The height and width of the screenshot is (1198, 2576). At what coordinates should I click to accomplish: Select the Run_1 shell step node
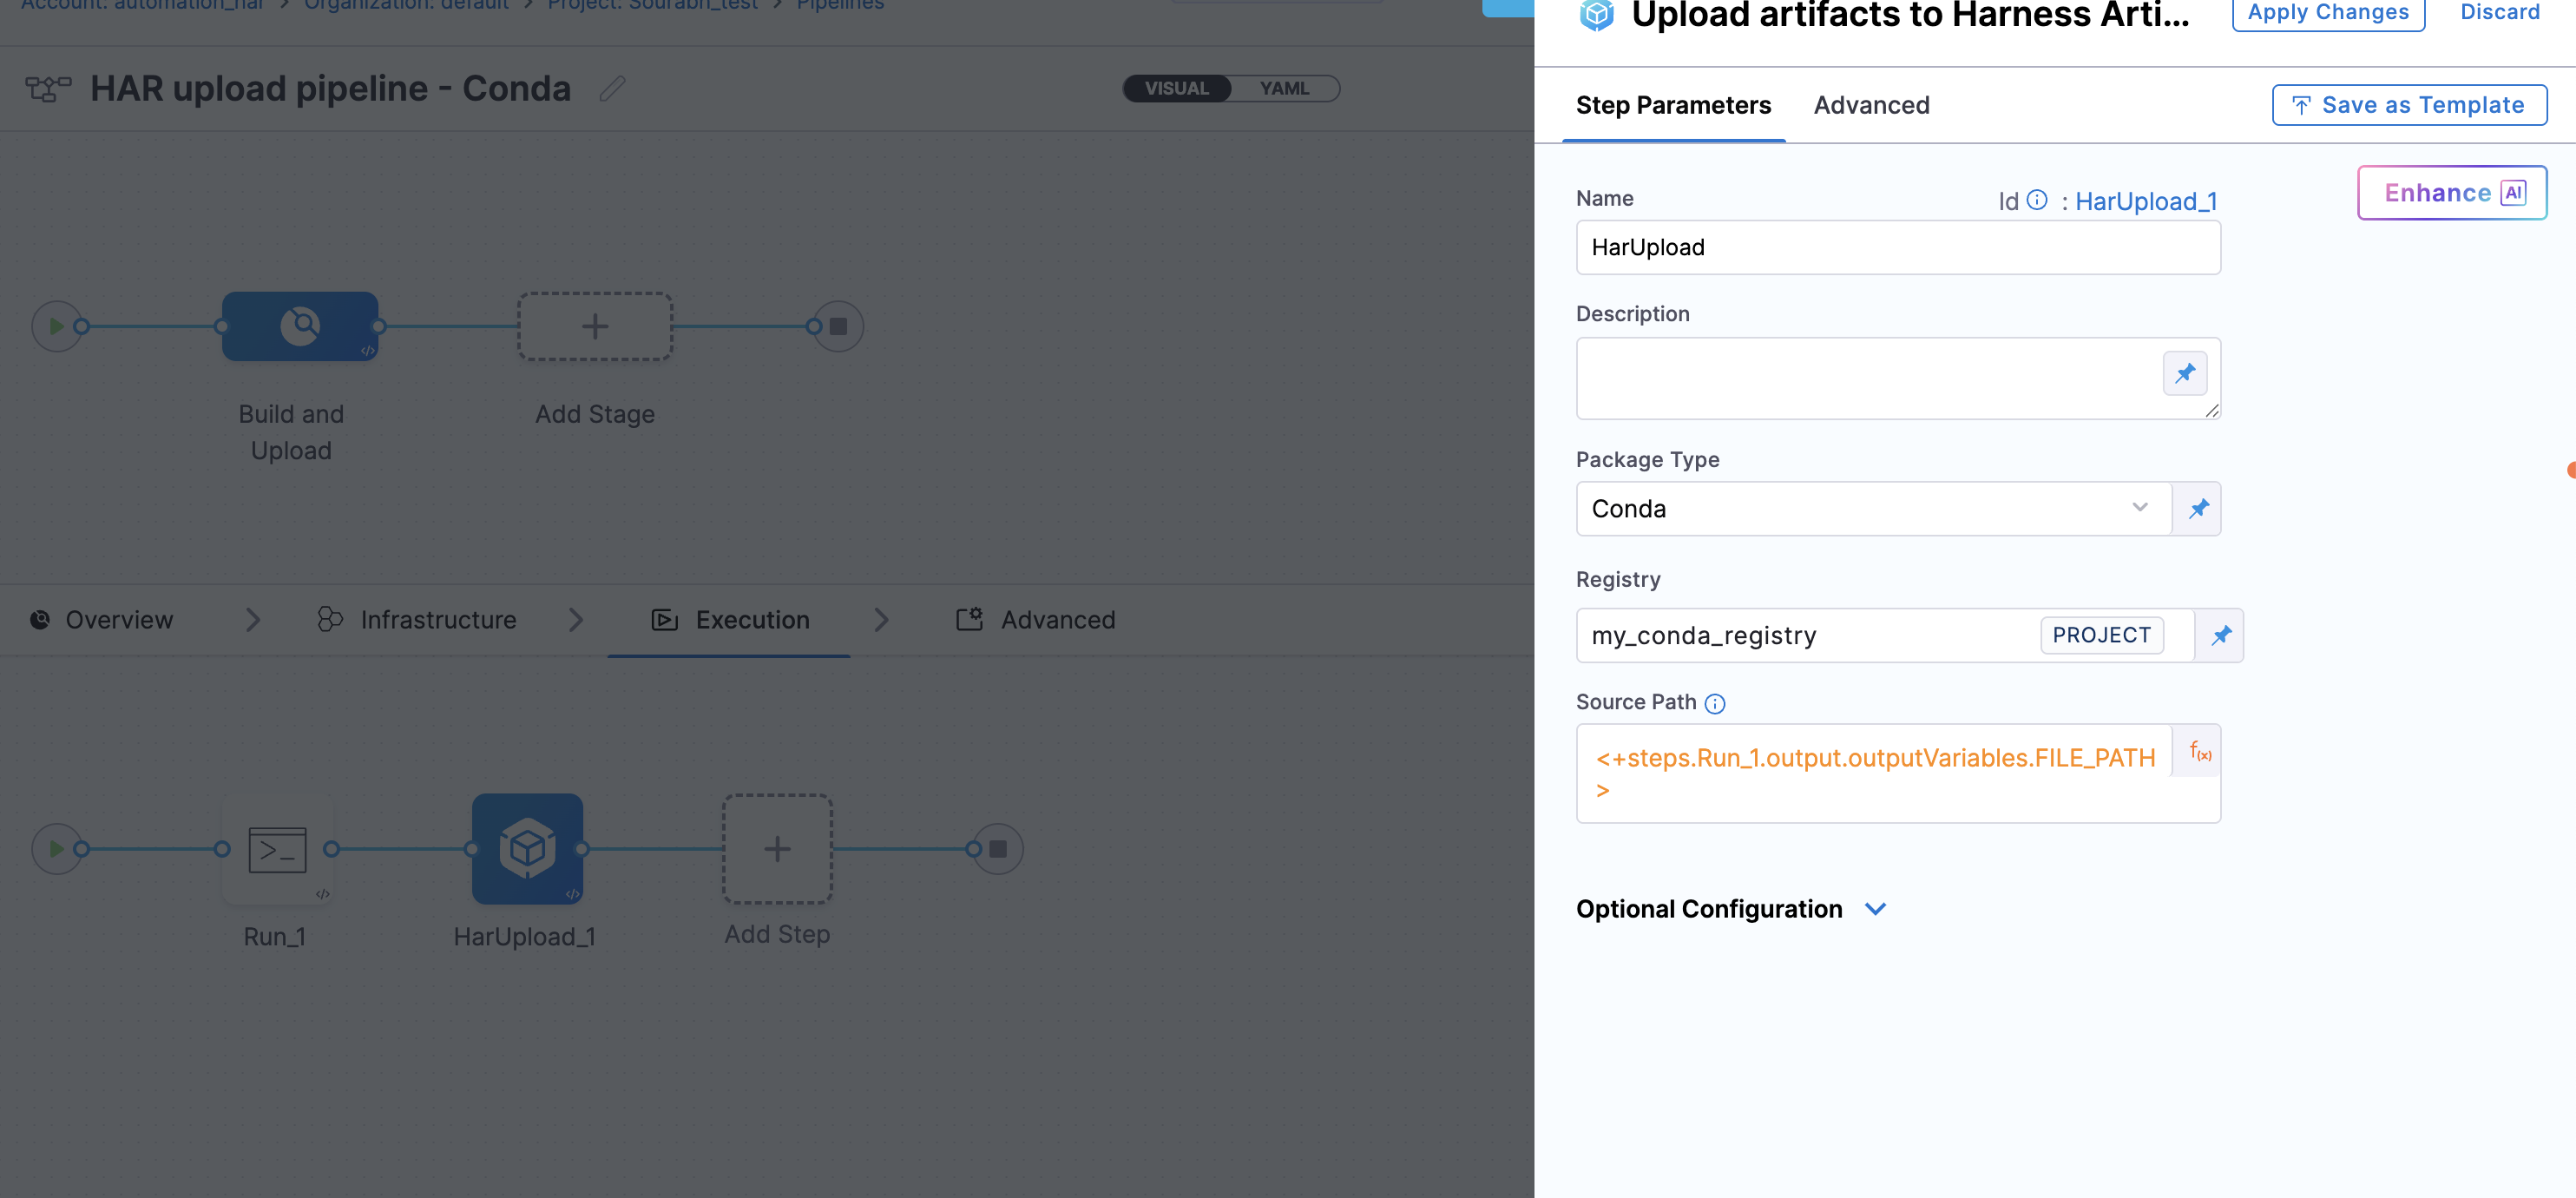tap(276, 849)
